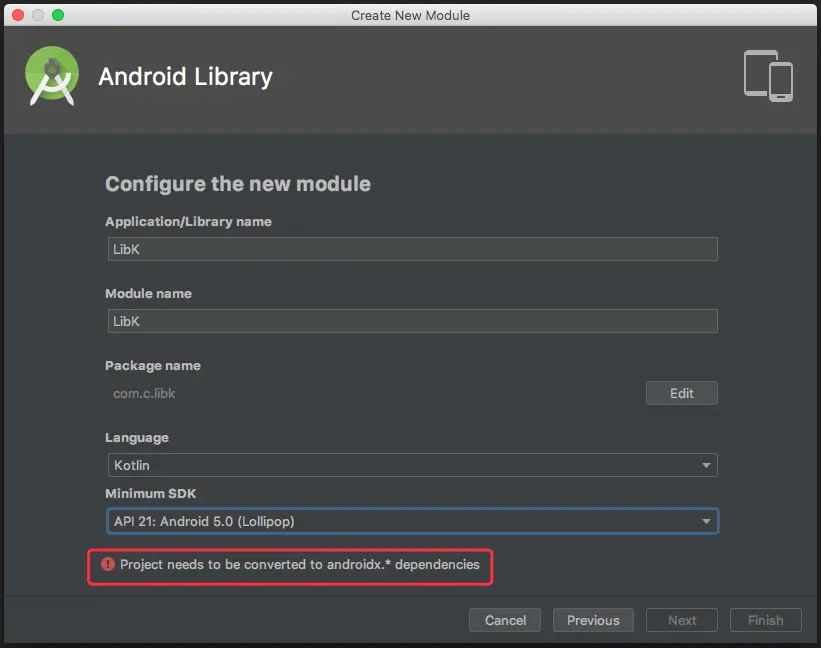821x648 pixels.
Task: Click the 'Create New Module' window title
Action: tap(410, 15)
